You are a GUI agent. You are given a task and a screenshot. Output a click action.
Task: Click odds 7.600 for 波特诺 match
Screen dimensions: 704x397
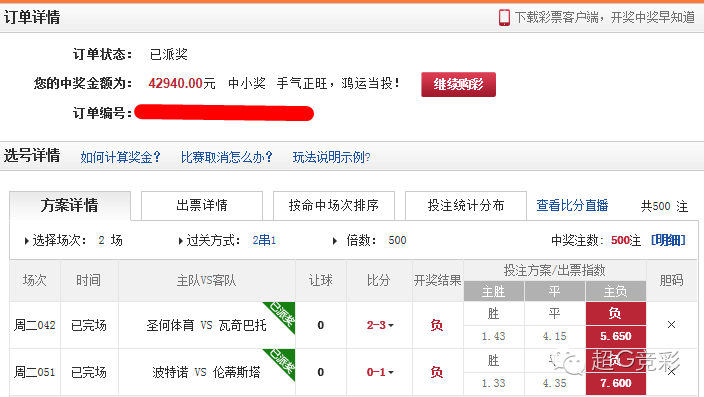coord(616,384)
